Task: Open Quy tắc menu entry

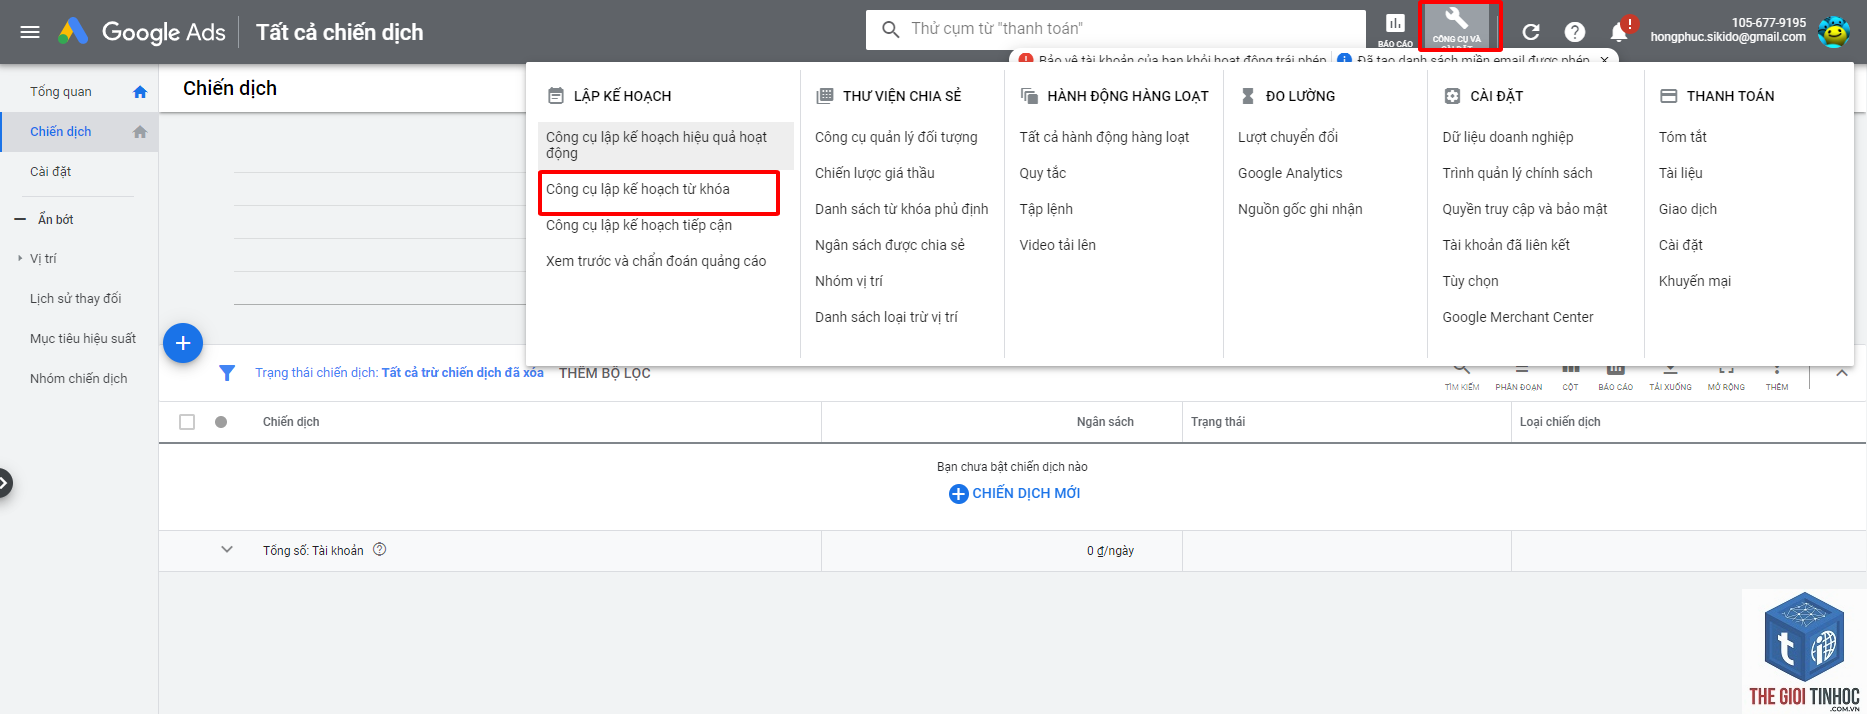Action: pyautogui.click(x=1043, y=173)
